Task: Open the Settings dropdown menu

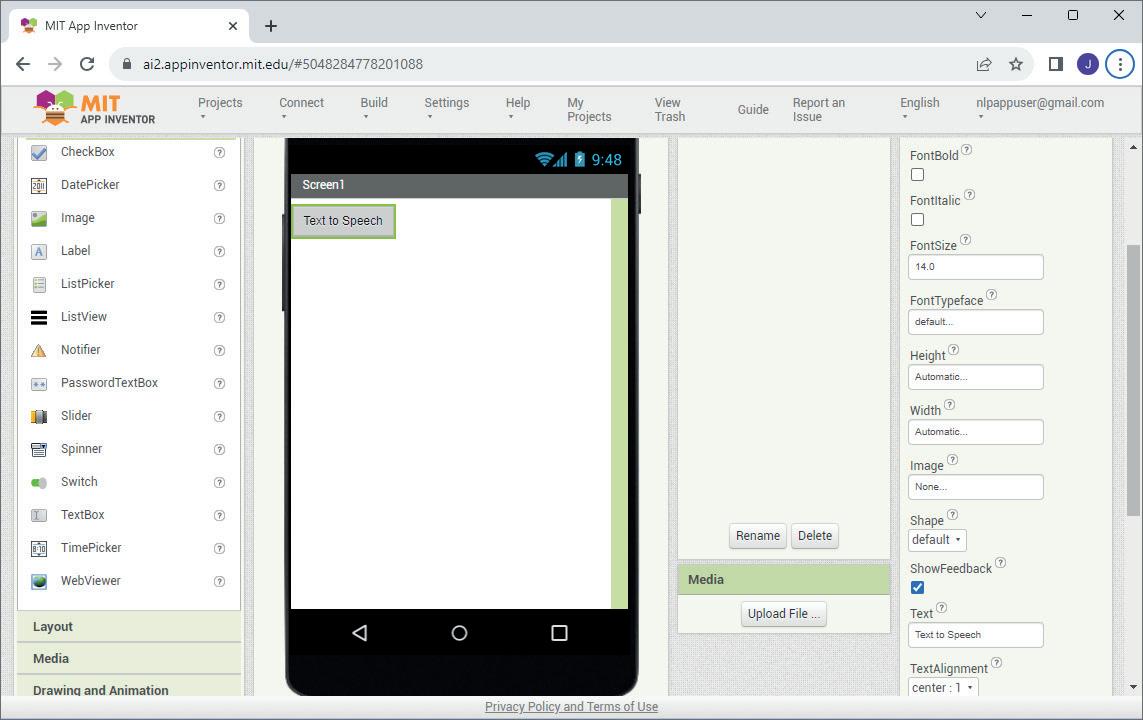Action: pos(446,108)
